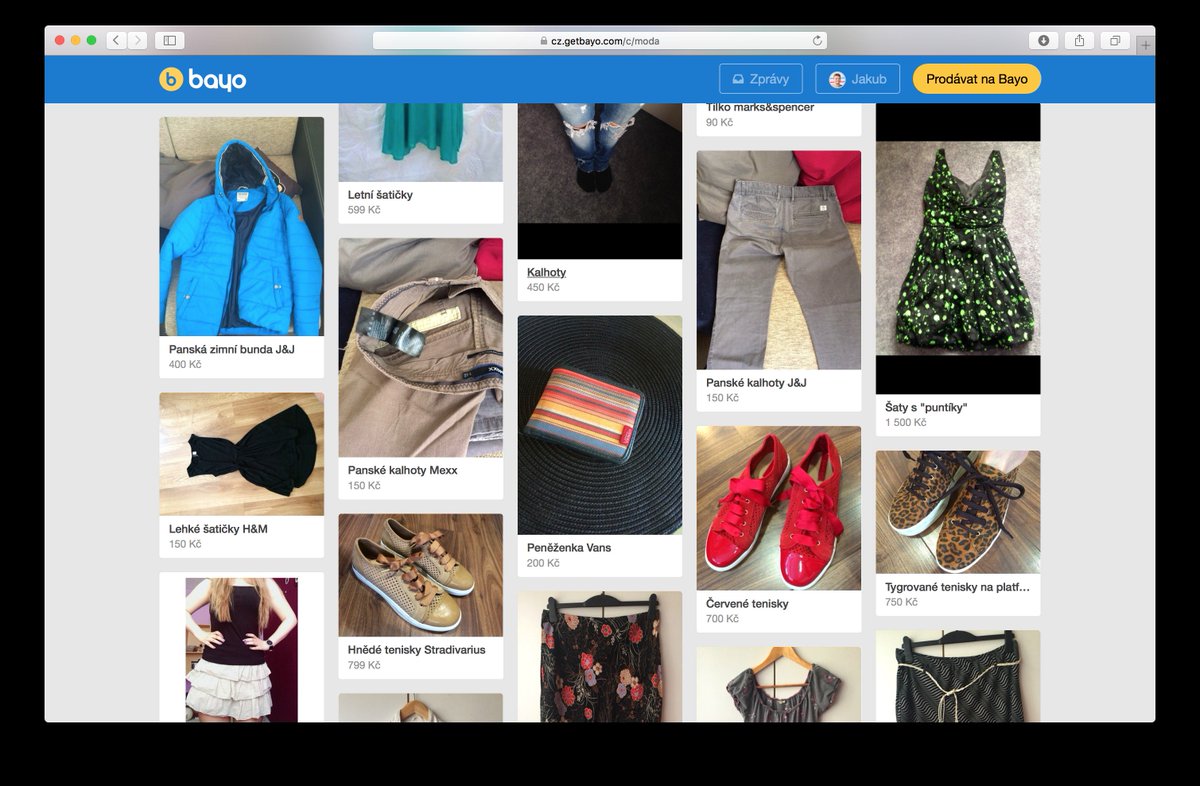Click the 400 Kč jacket price
1200x786 pixels.
pyautogui.click(x=185, y=365)
